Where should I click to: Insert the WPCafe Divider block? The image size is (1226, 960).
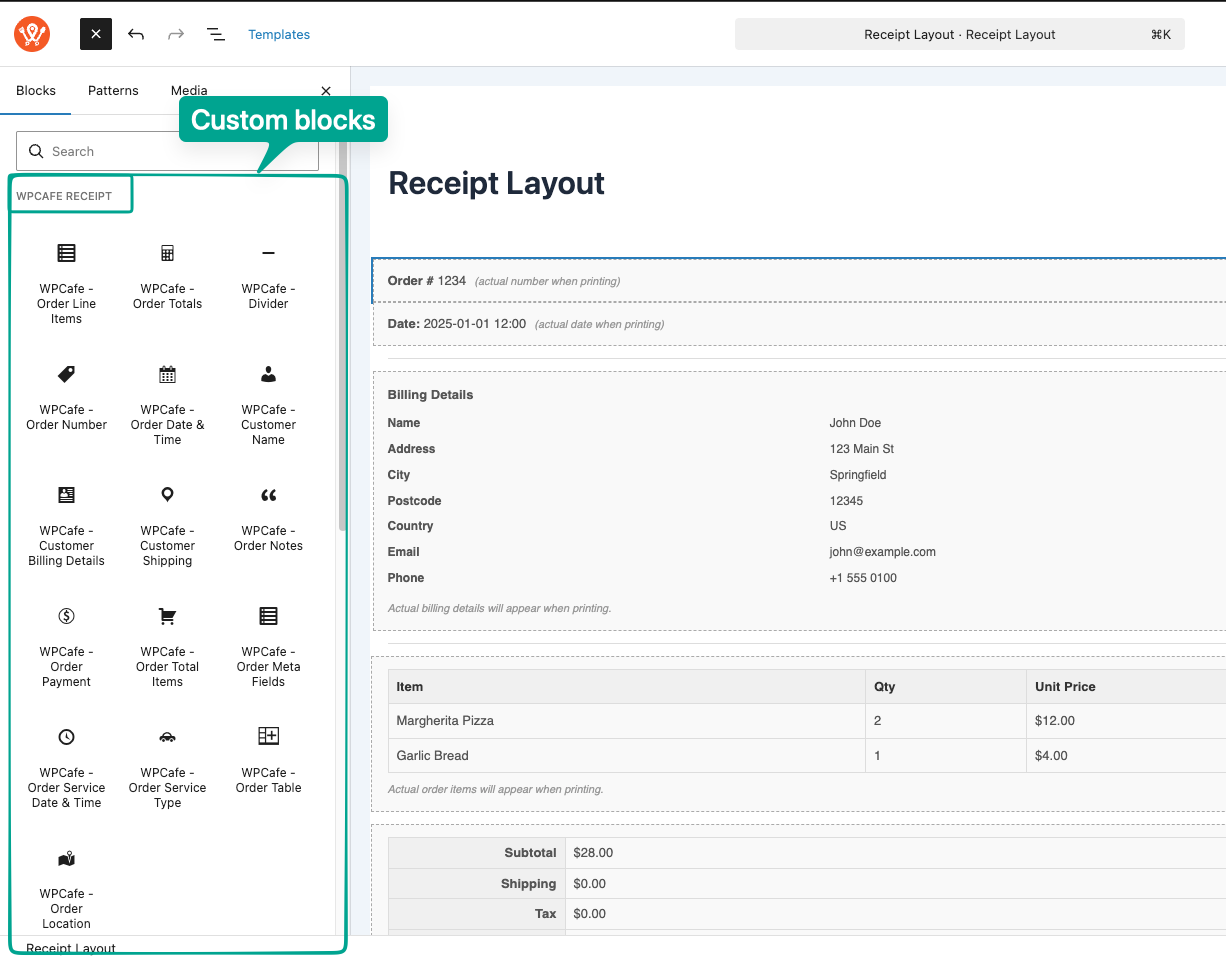coord(268,276)
